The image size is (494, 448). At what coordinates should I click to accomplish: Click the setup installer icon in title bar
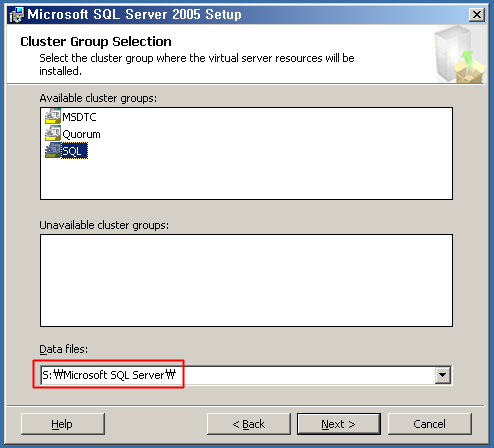[17, 15]
